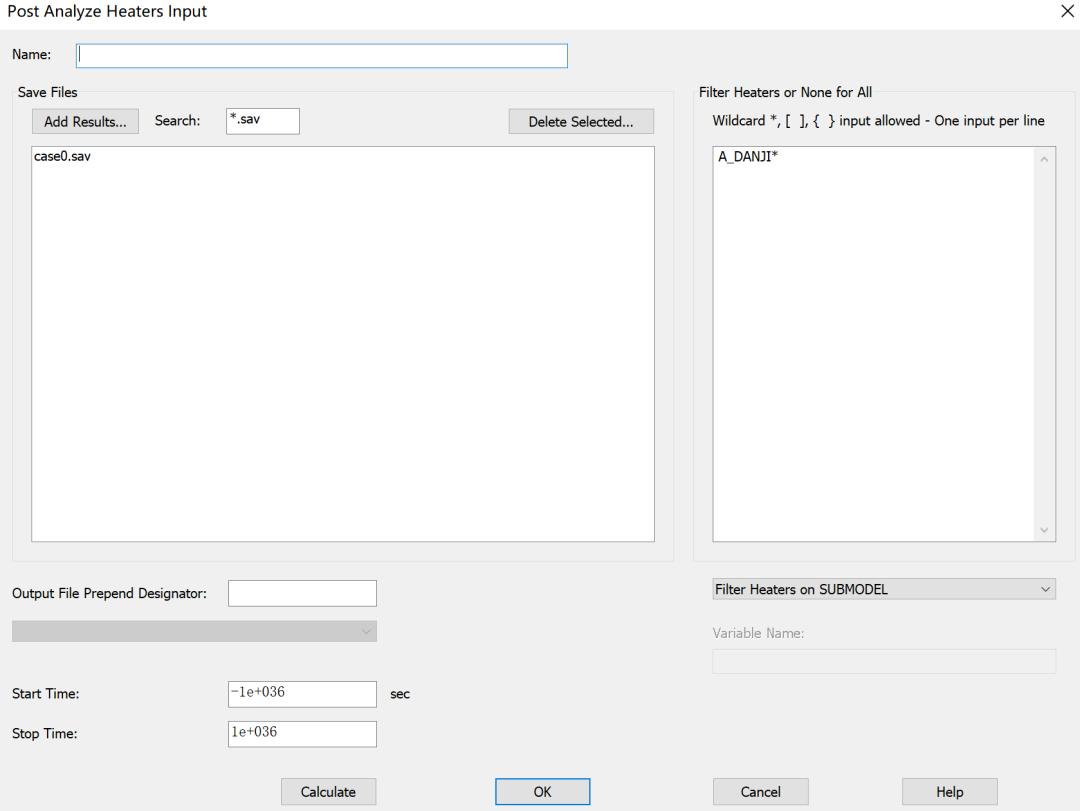Open Help for this dialog
The width and height of the screenshot is (1080, 811).
949,791
